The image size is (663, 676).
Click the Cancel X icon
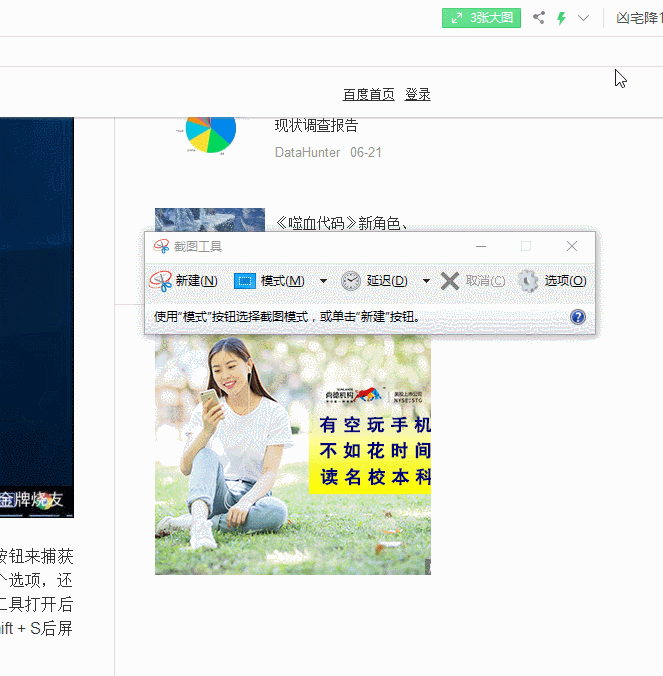tap(450, 281)
